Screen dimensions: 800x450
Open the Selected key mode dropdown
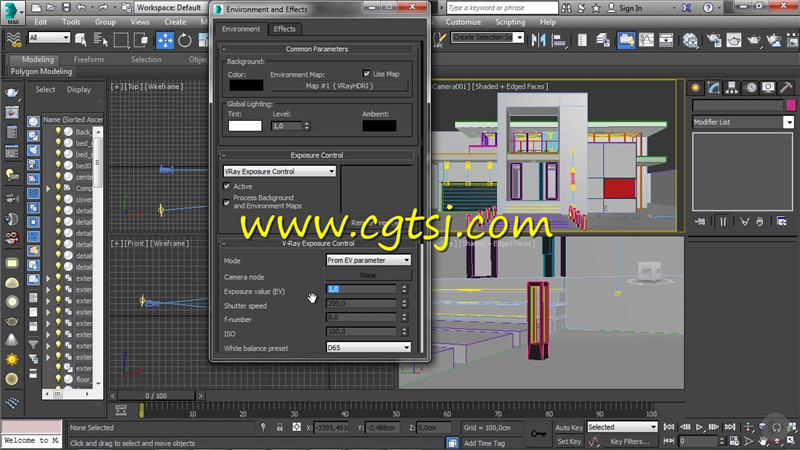pyautogui.click(x=622, y=427)
